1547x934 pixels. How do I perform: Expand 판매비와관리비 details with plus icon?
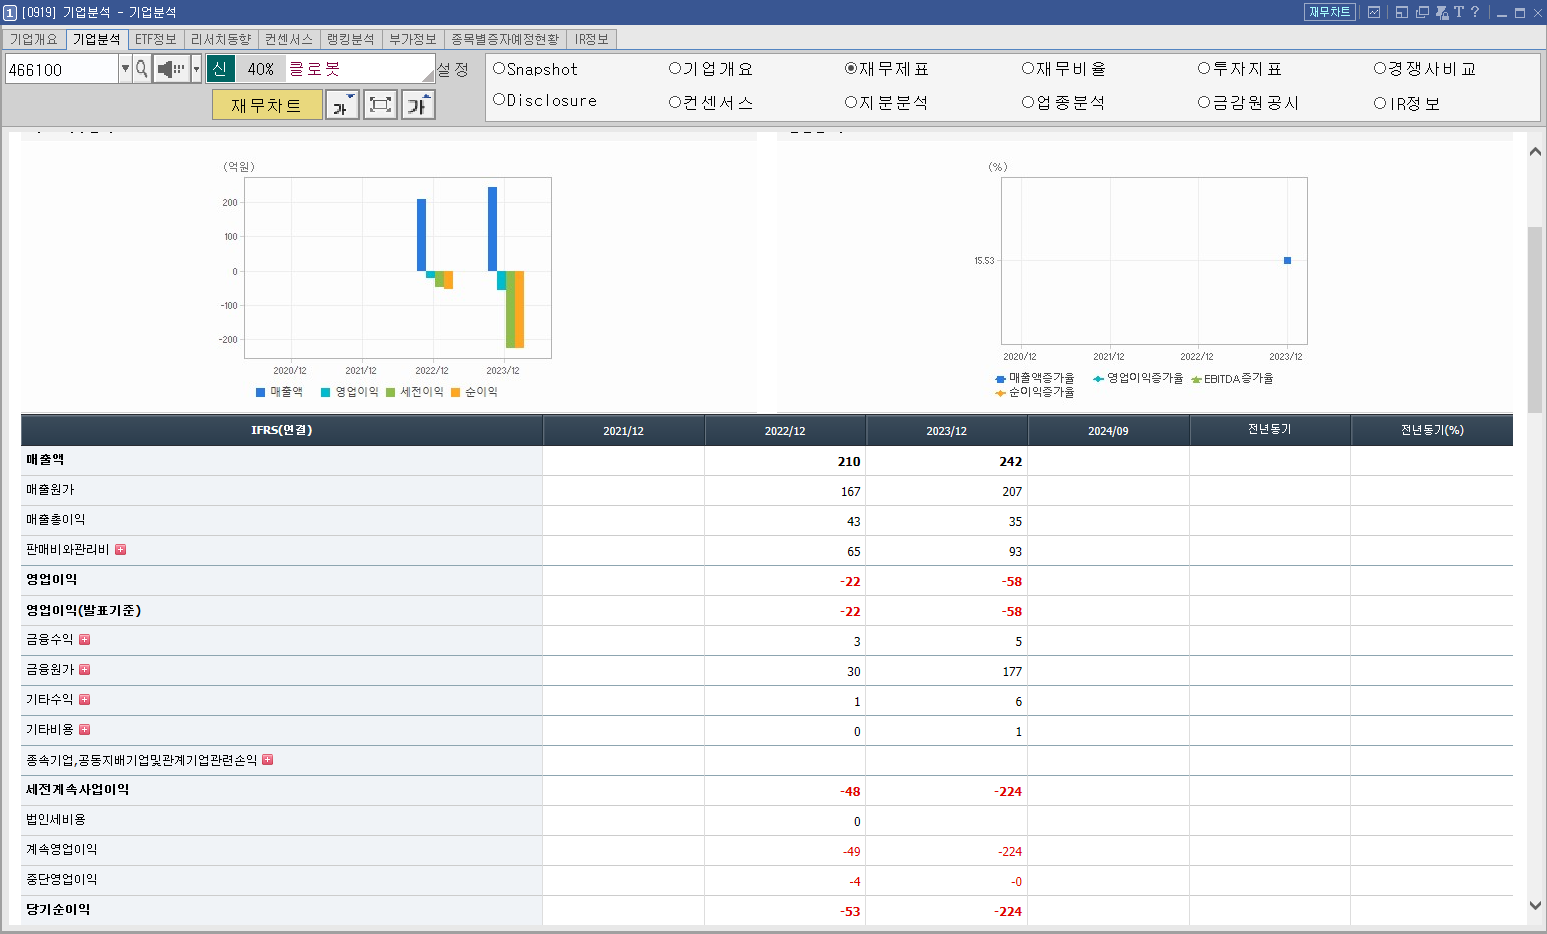pos(120,549)
